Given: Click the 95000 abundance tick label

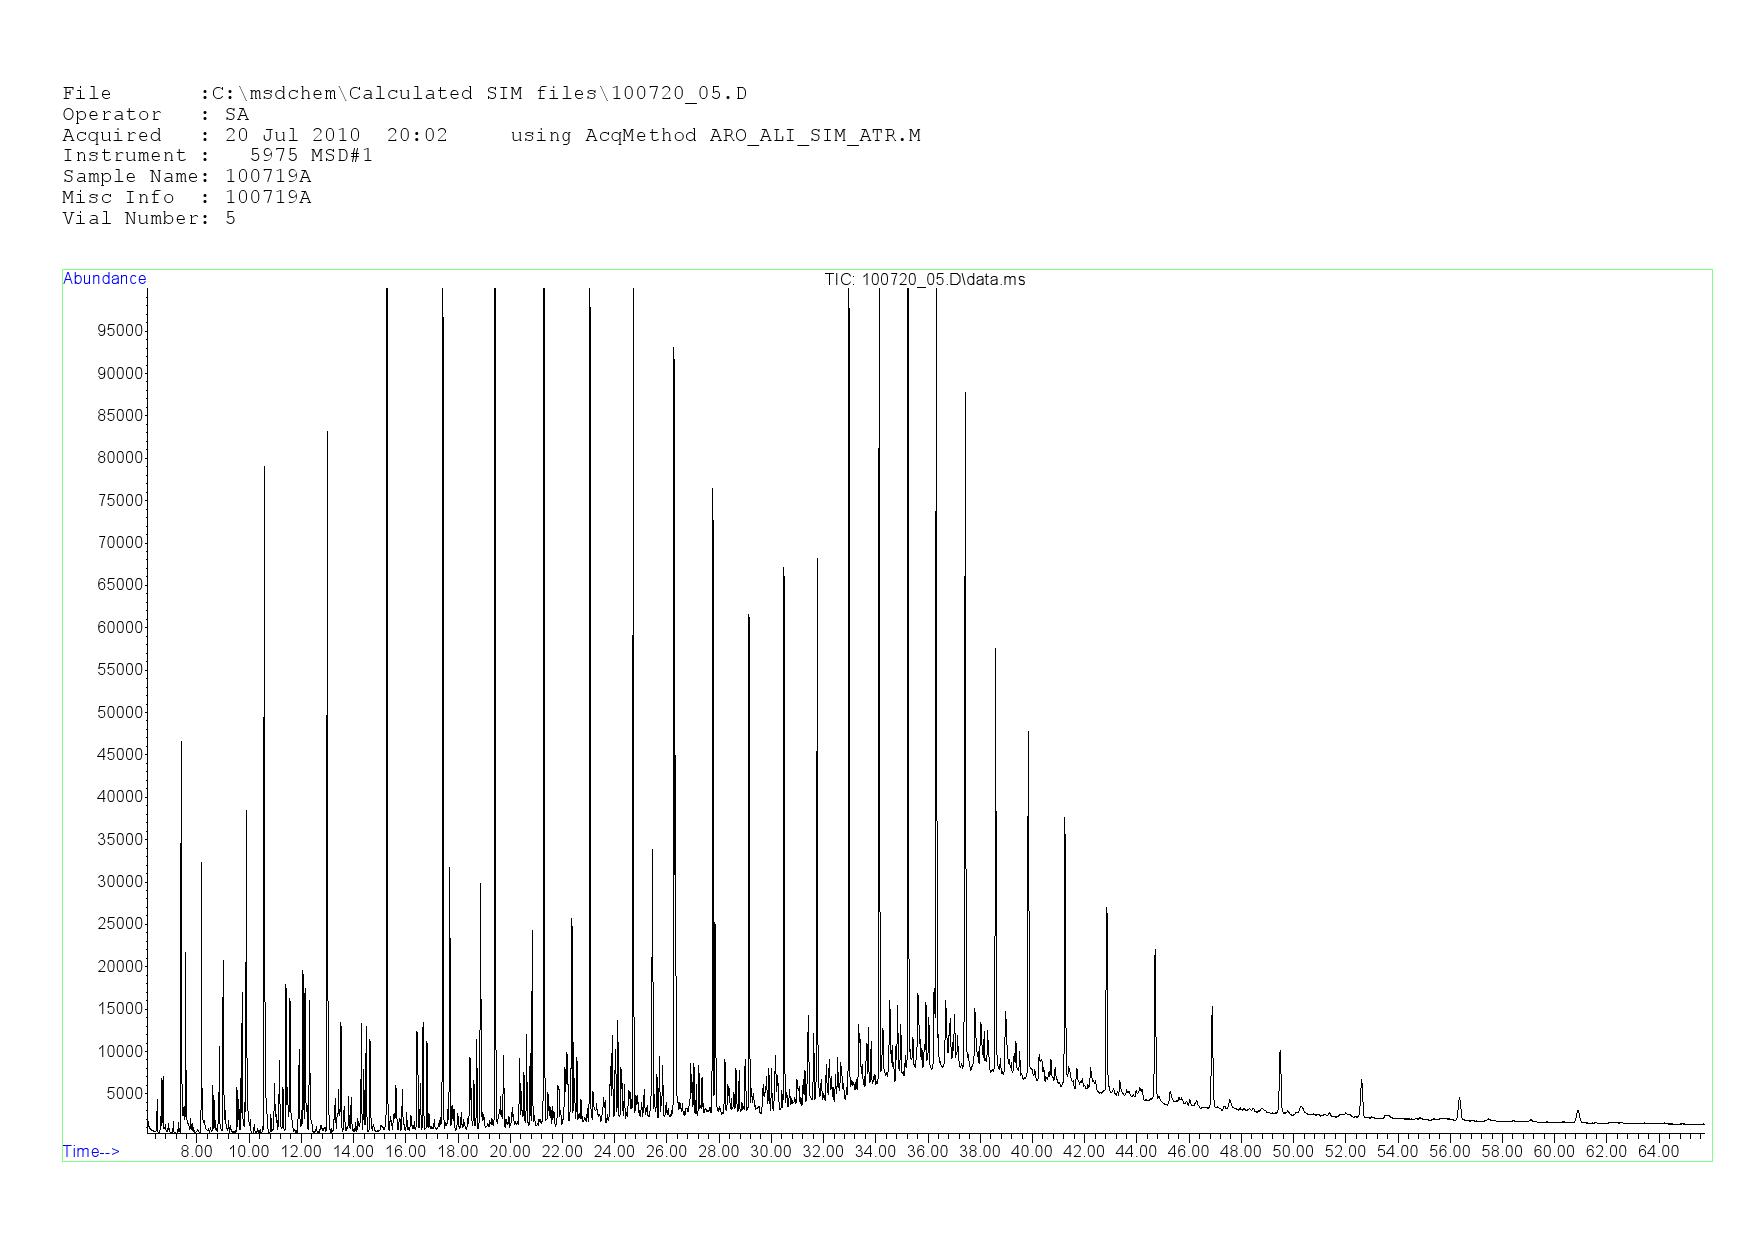Looking at the screenshot, I should [118, 331].
